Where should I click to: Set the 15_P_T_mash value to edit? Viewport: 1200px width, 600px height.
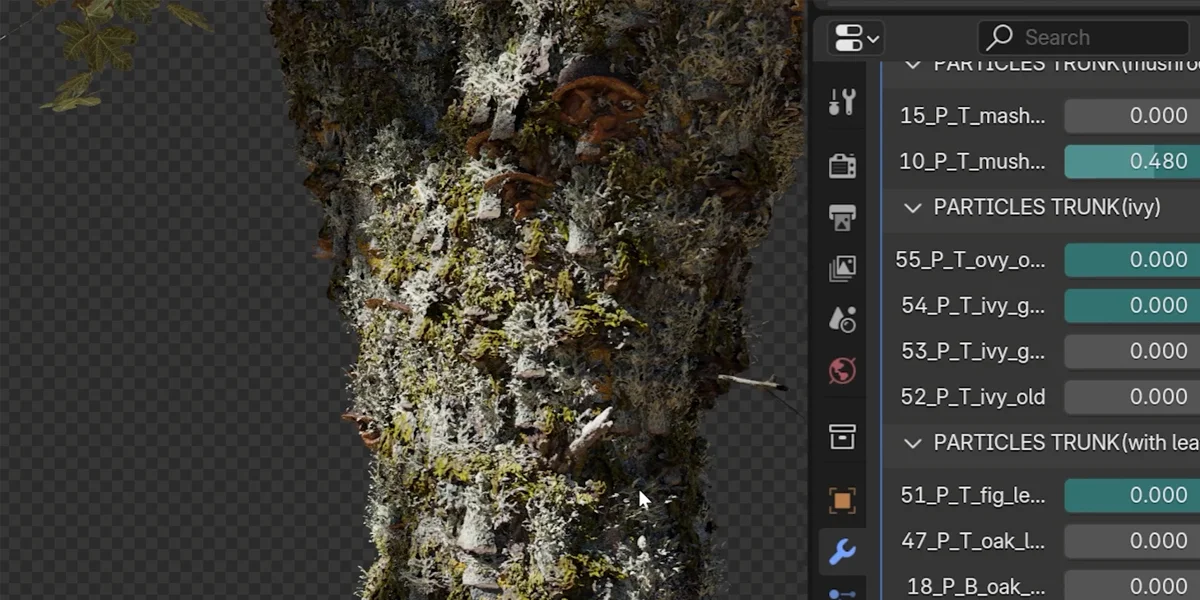(x=1130, y=115)
